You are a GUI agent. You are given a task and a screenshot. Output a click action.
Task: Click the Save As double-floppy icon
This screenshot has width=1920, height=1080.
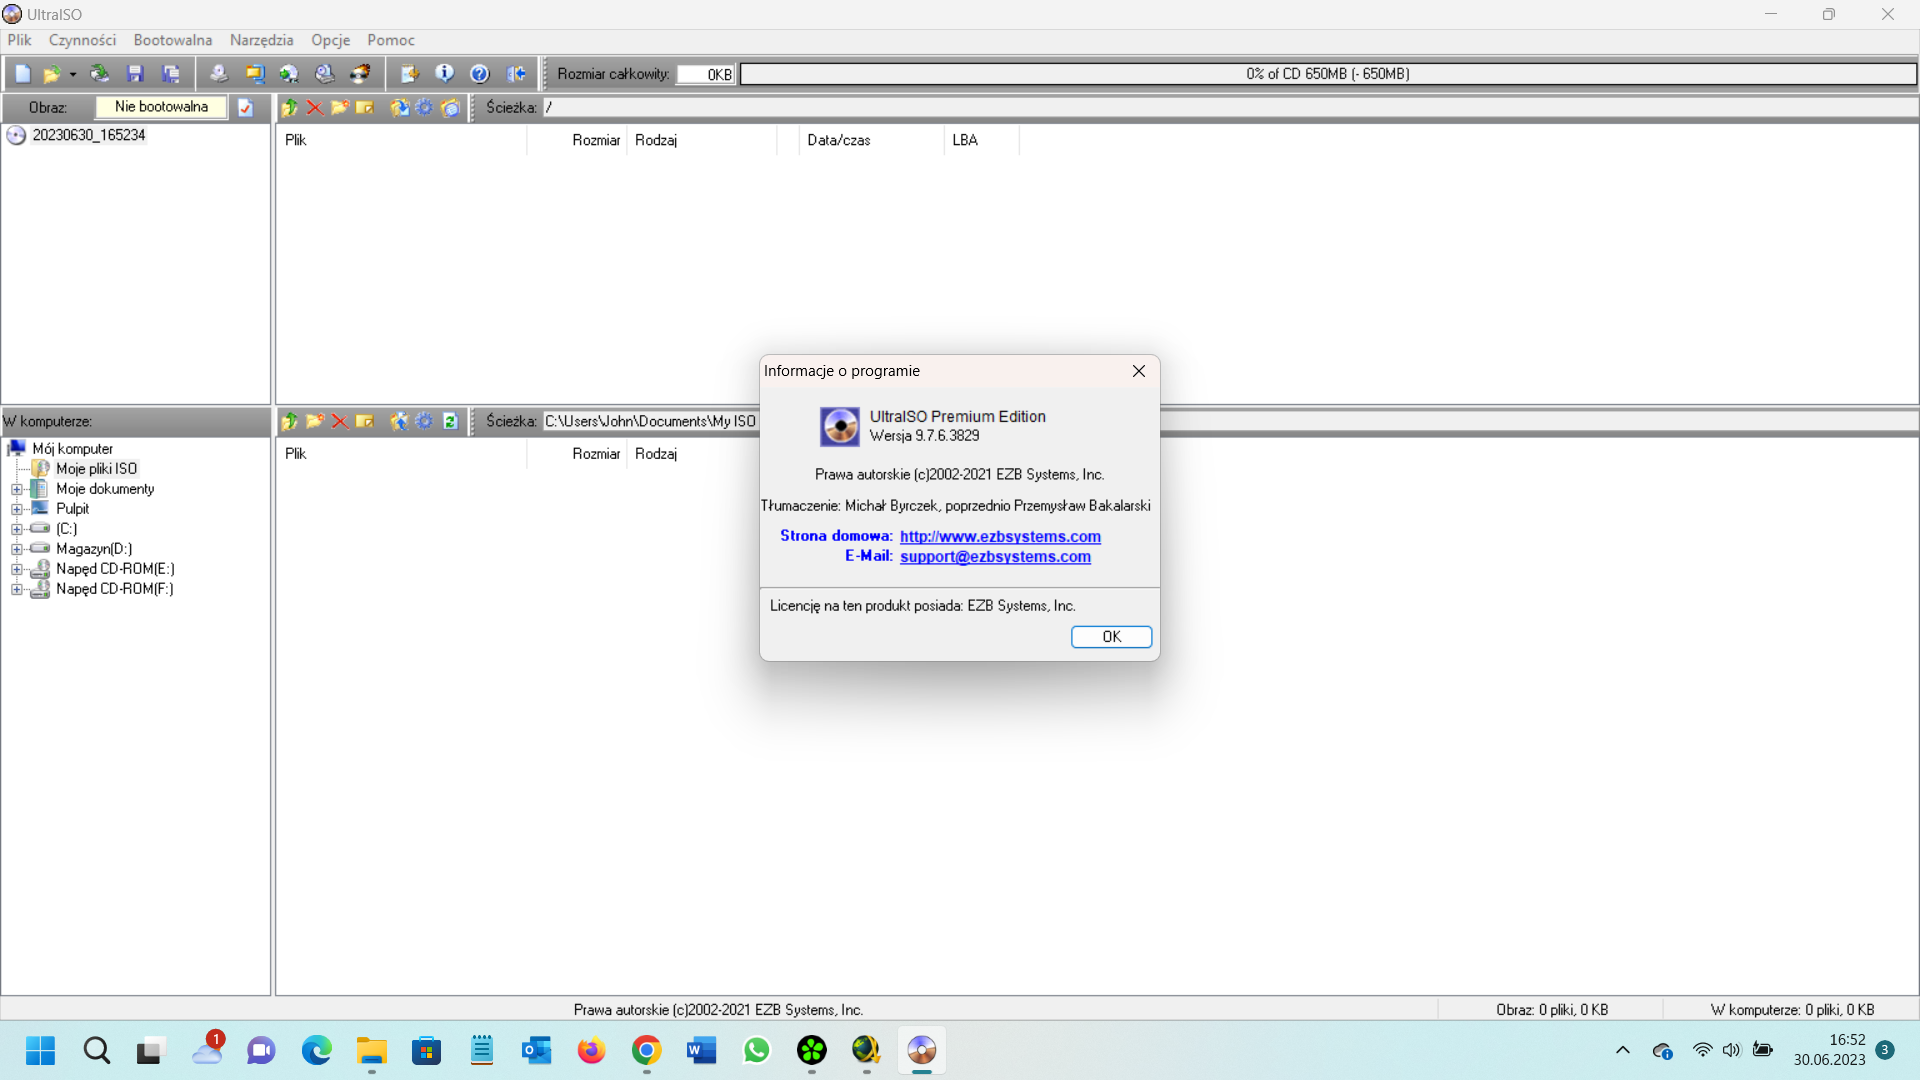coord(172,74)
